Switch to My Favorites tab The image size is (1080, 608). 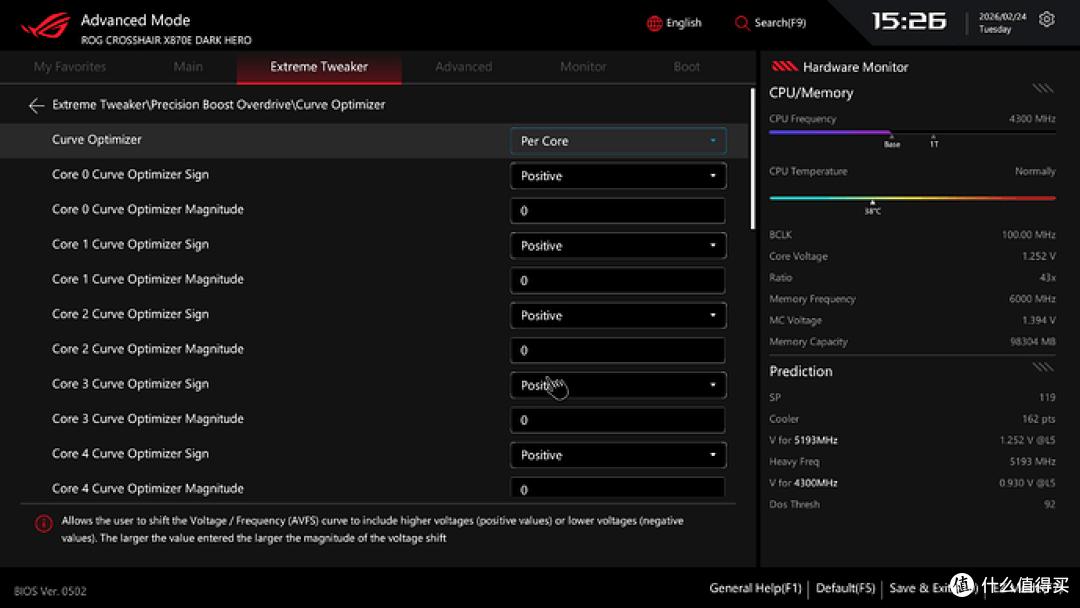[70, 67]
